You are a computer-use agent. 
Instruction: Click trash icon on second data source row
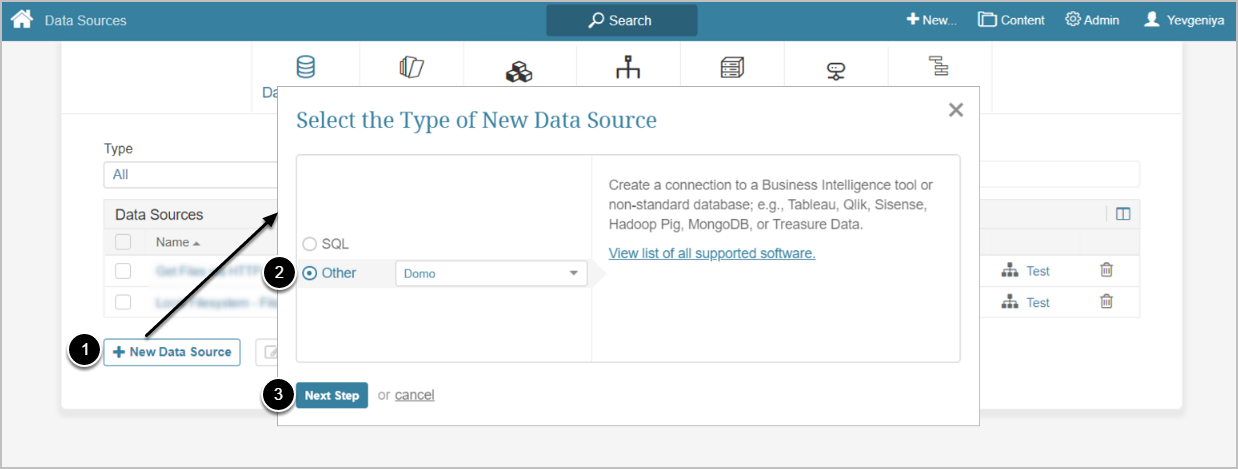(1106, 301)
